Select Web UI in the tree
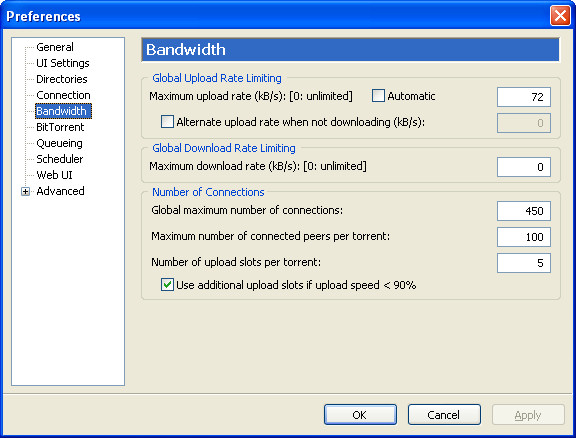The width and height of the screenshot is (576, 438). (x=54, y=175)
